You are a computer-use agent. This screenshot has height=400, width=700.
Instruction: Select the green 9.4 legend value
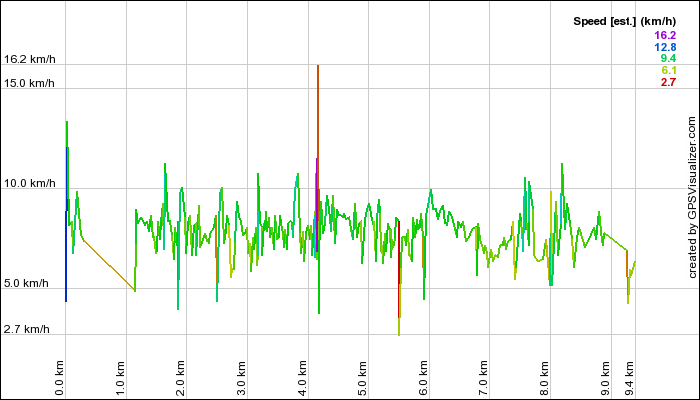[x=668, y=58]
